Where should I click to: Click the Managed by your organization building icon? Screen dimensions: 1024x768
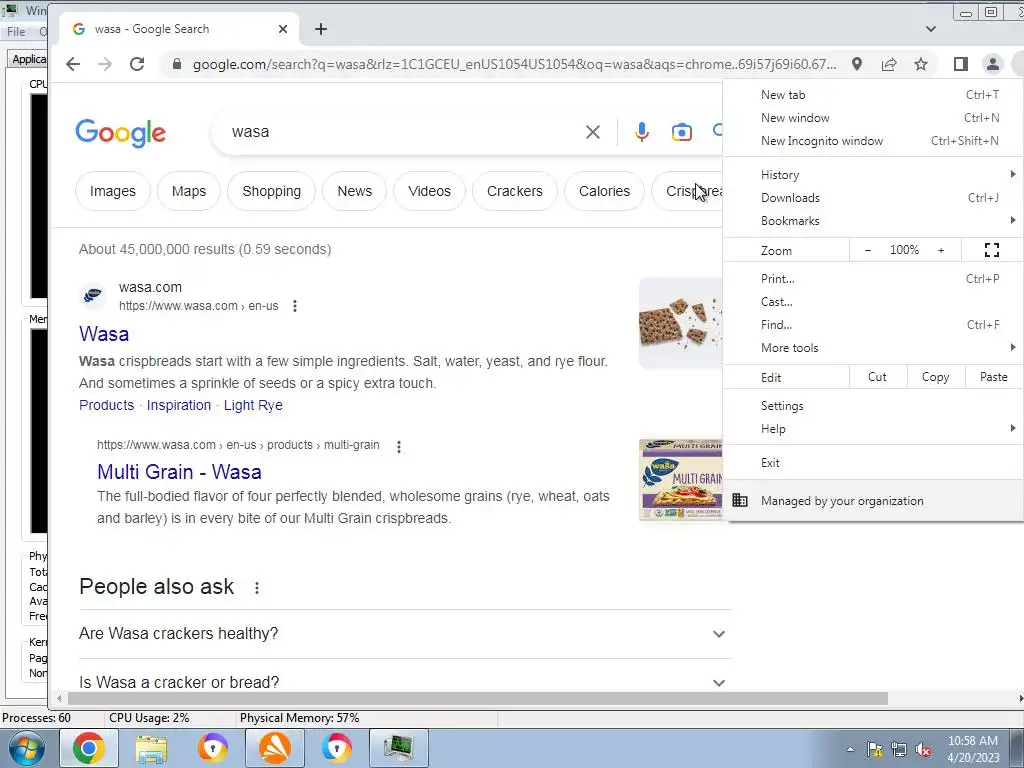(739, 501)
